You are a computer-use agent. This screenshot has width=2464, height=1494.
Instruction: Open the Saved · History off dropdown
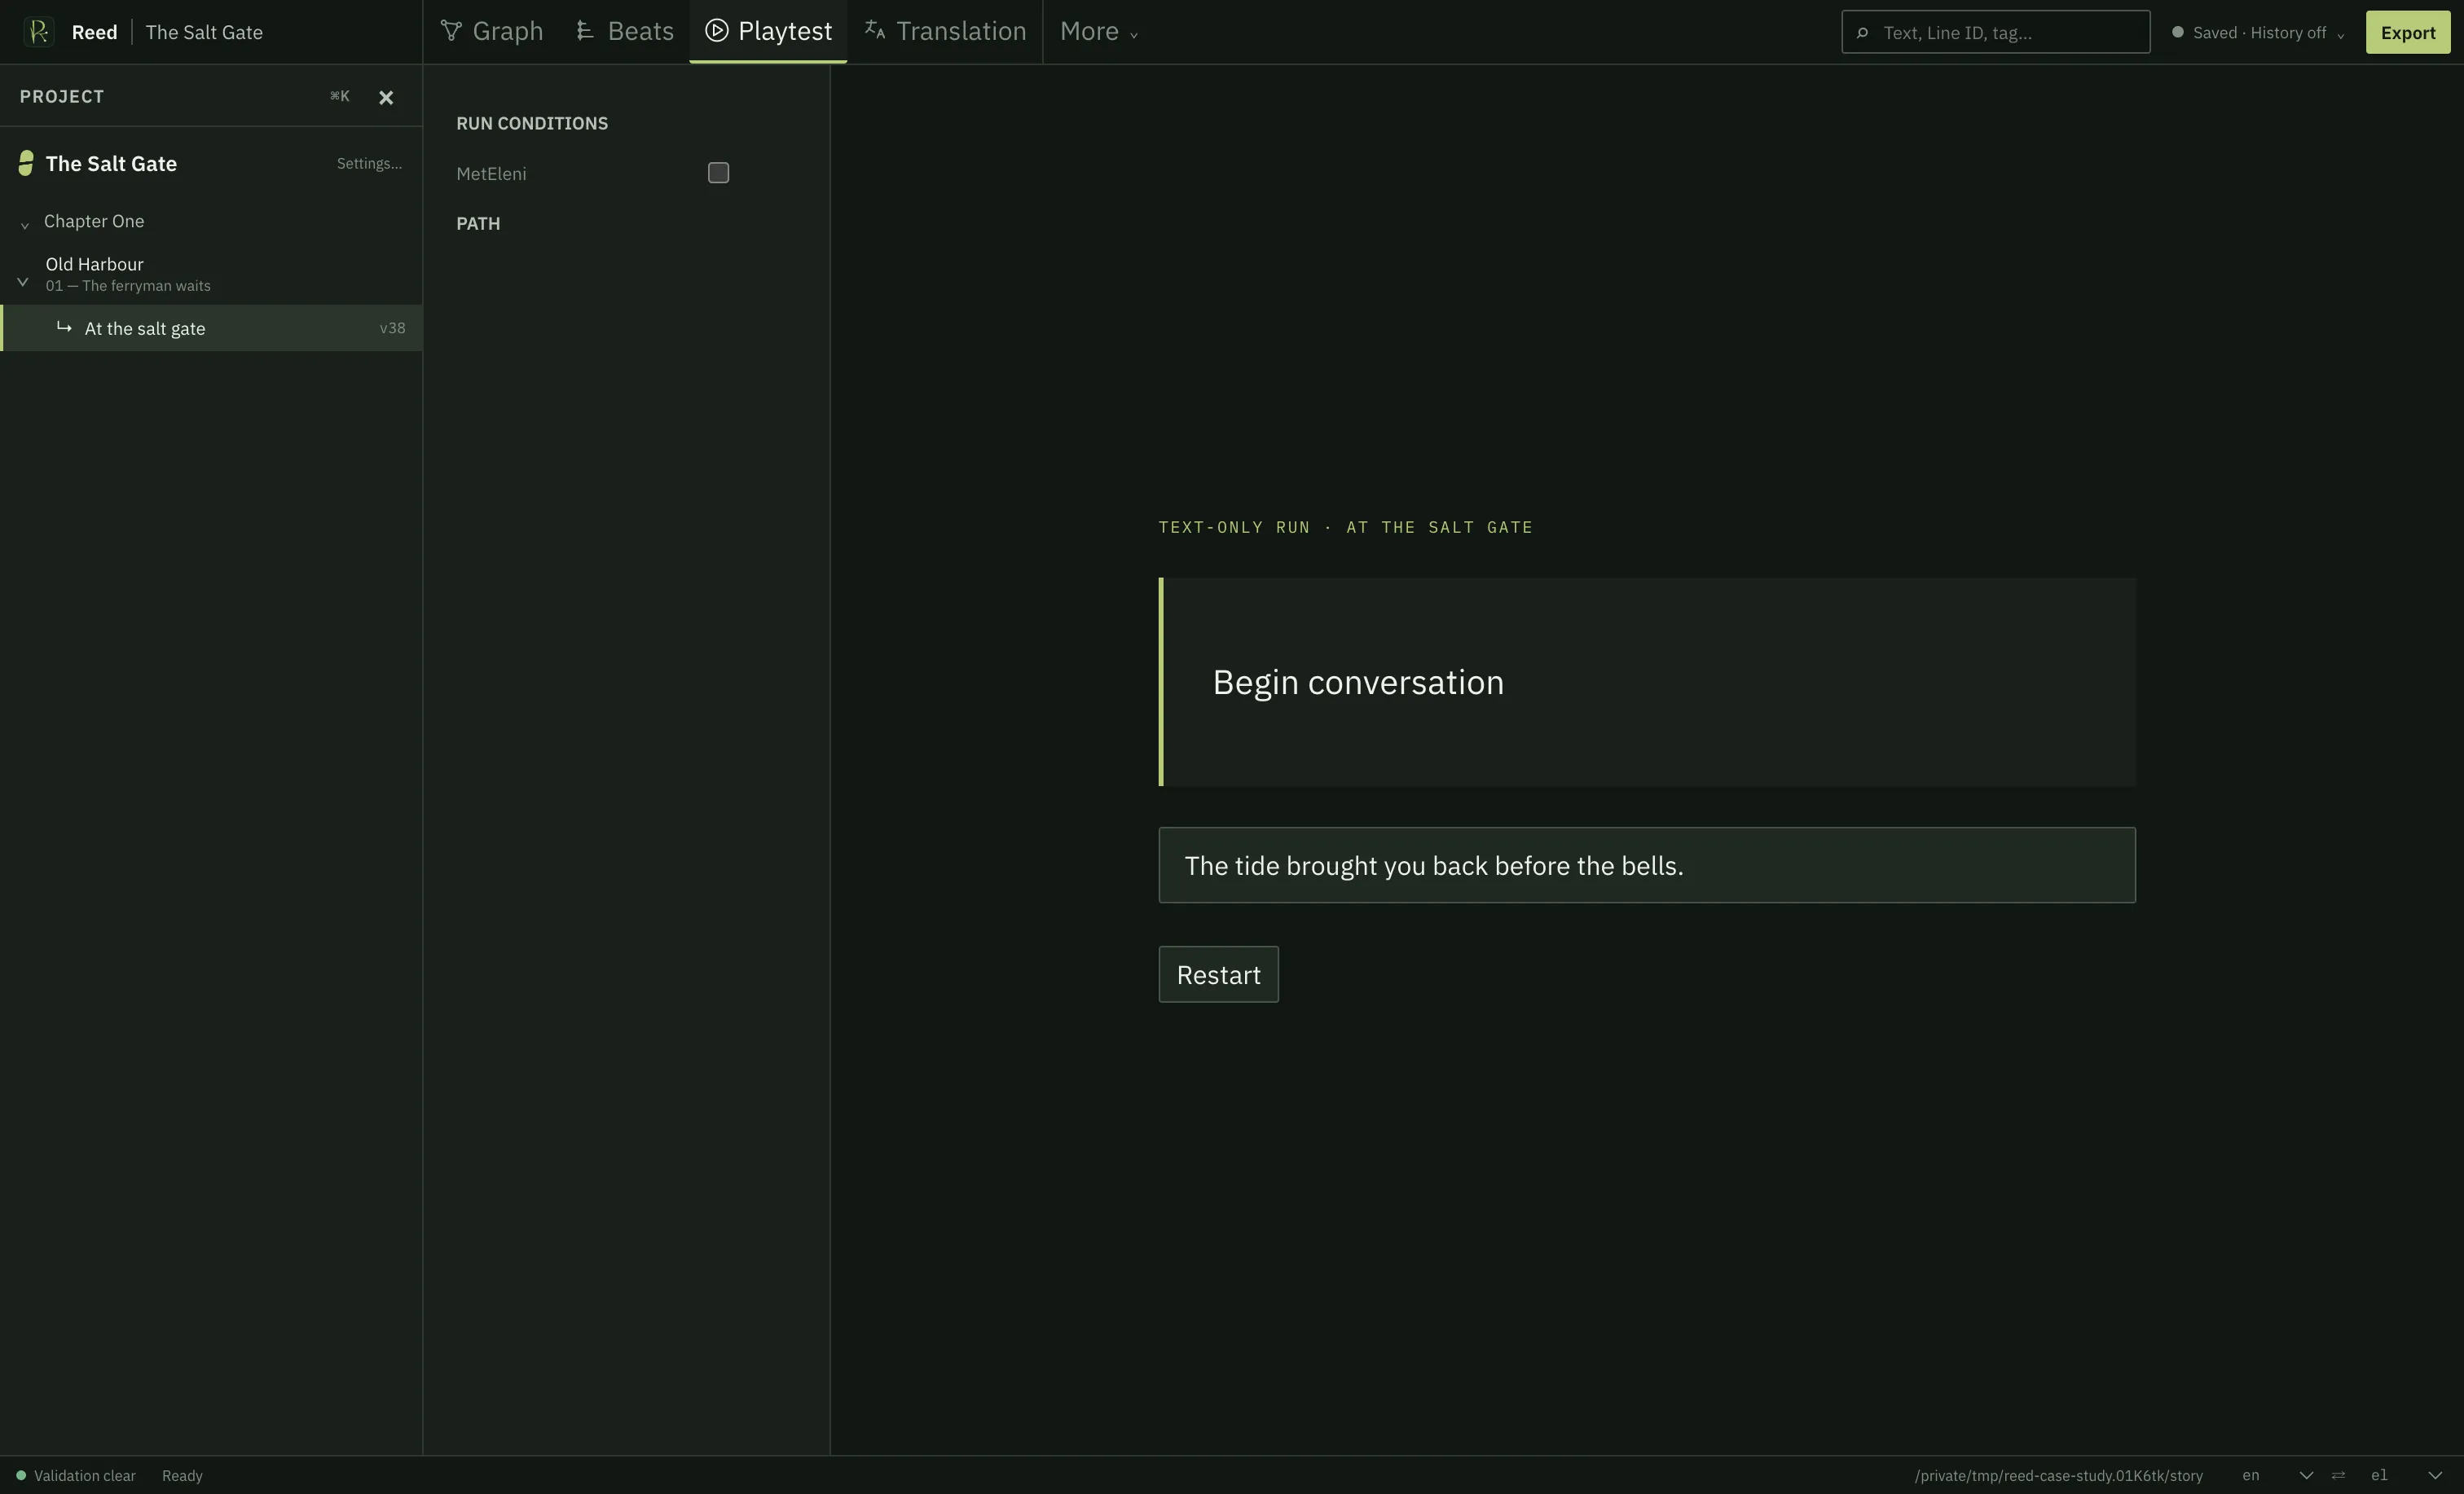click(2259, 33)
